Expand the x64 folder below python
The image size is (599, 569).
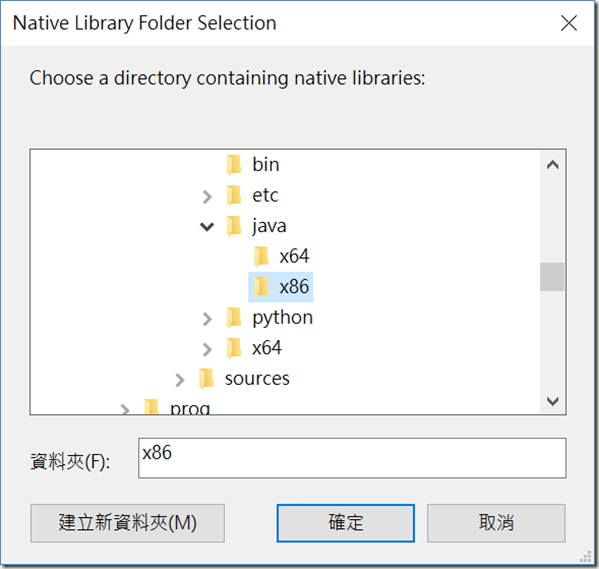click(207, 349)
